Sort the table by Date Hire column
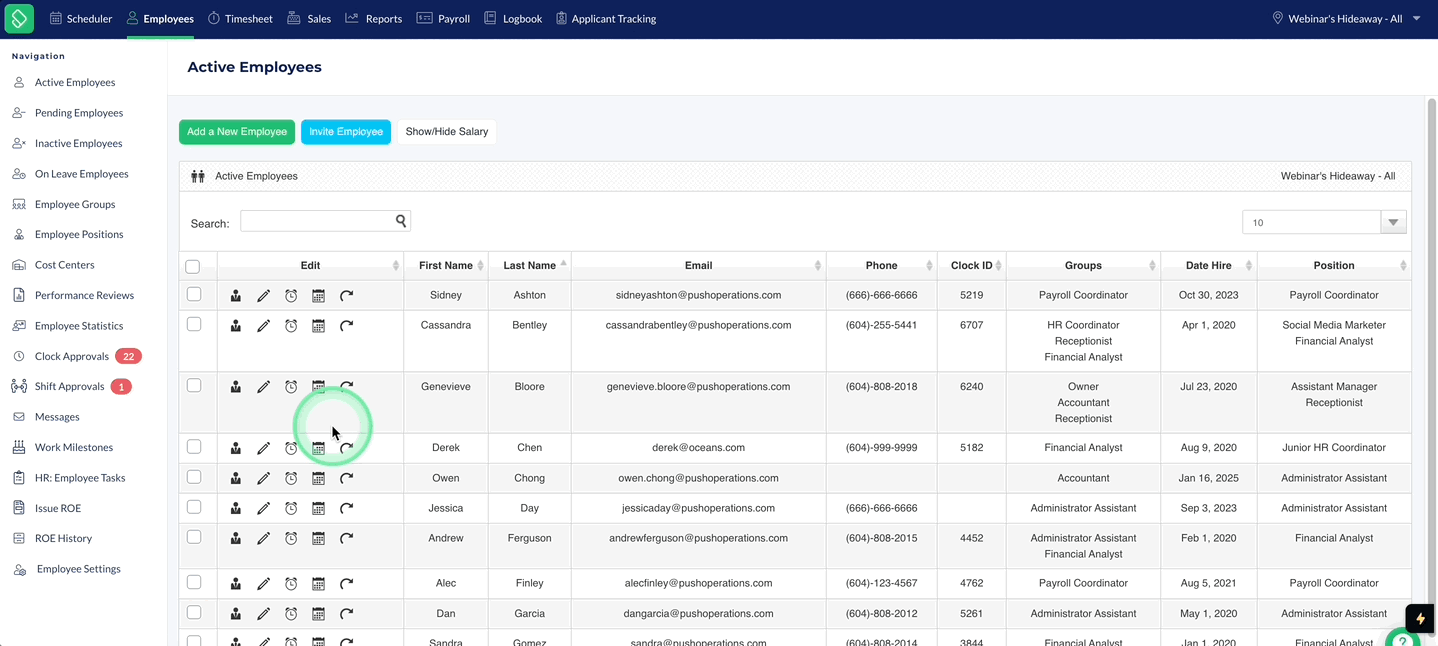This screenshot has height=646, width=1438. (1209, 265)
